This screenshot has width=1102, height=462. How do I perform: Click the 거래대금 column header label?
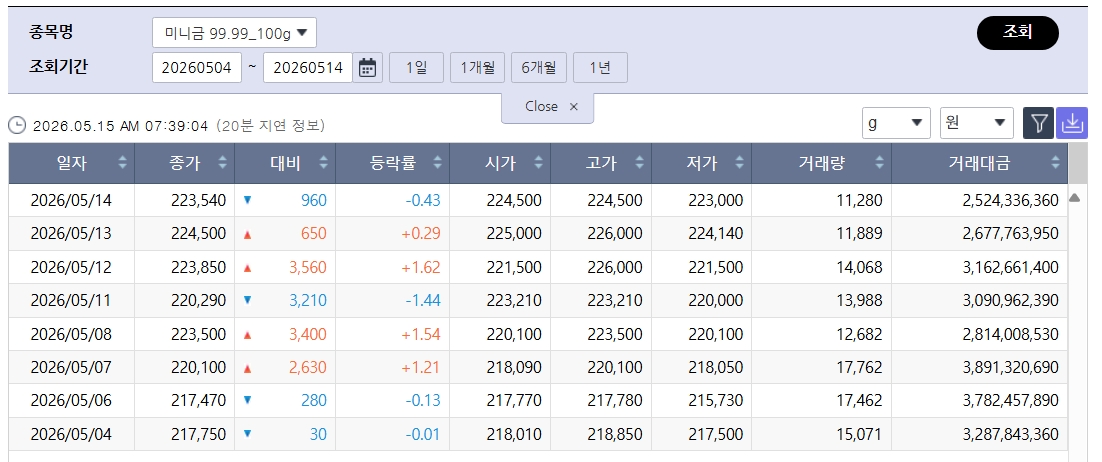tap(979, 163)
